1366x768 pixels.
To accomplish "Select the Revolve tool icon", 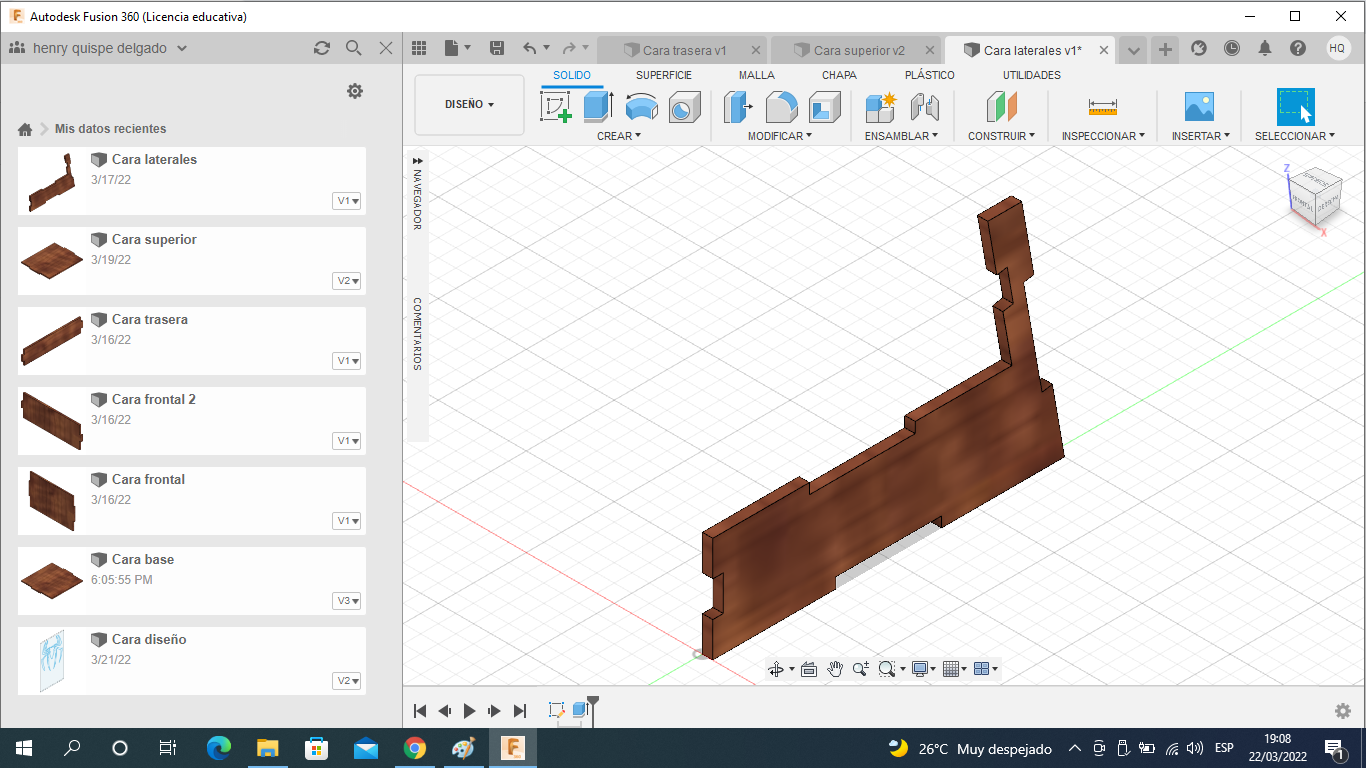I will coord(641,107).
